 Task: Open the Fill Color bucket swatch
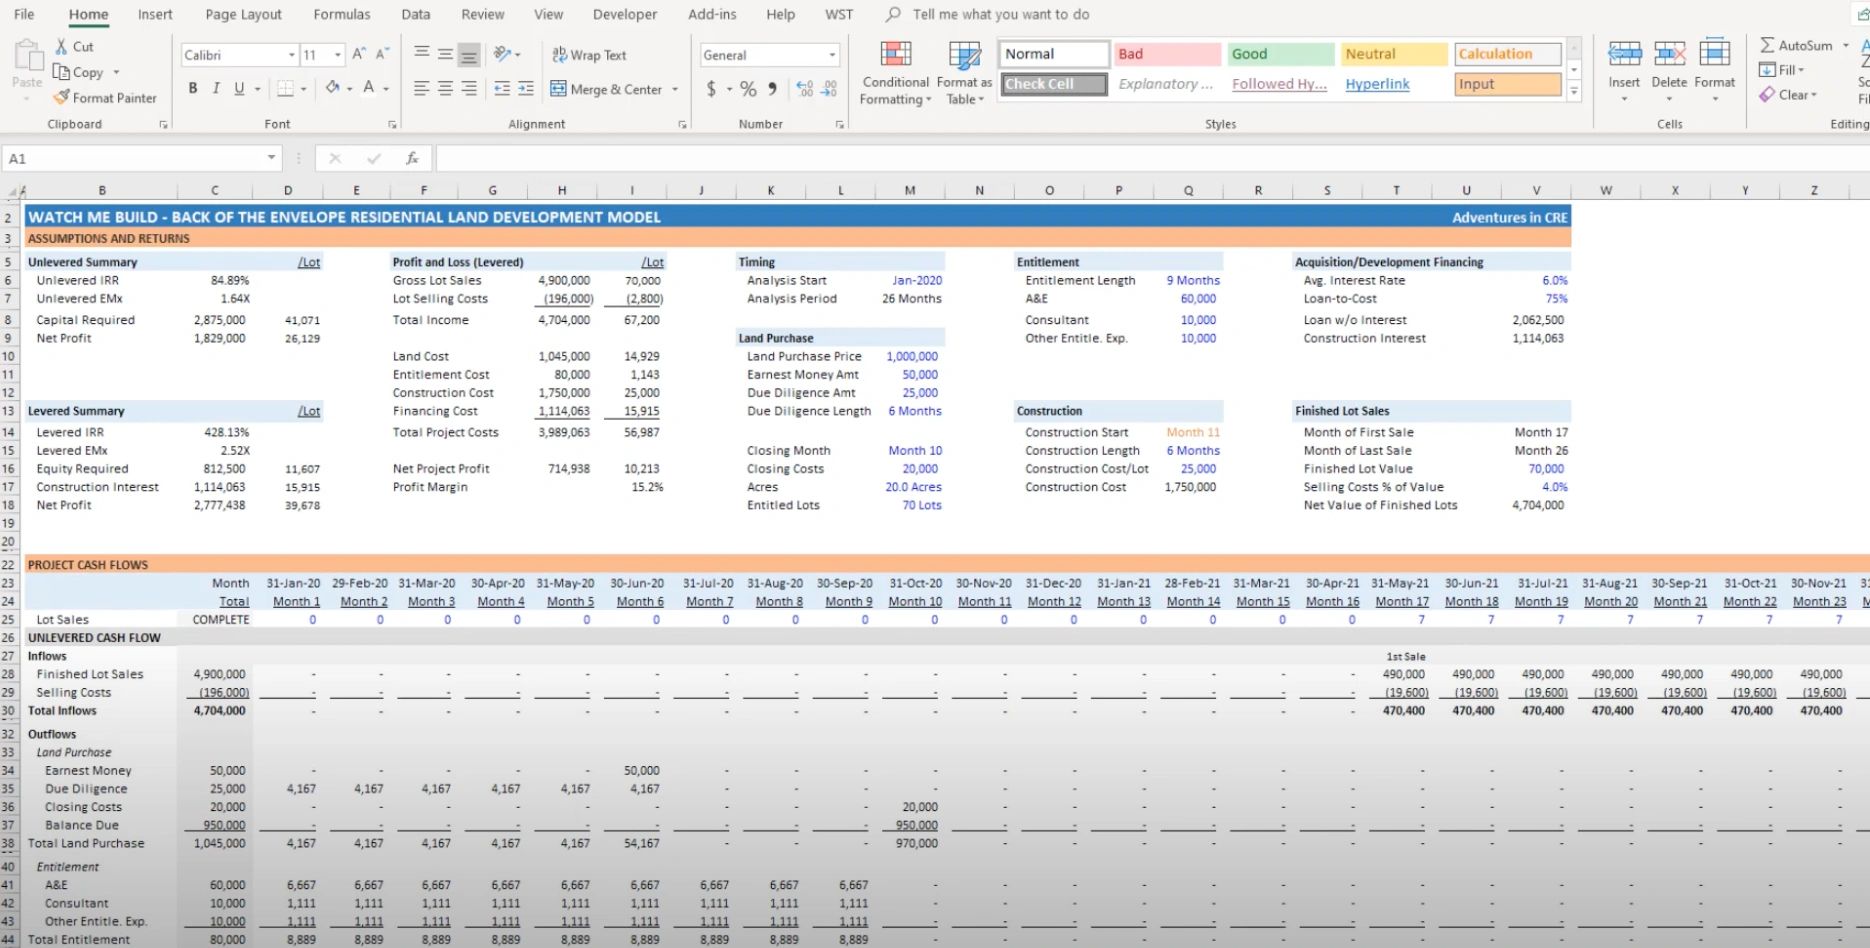click(332, 89)
